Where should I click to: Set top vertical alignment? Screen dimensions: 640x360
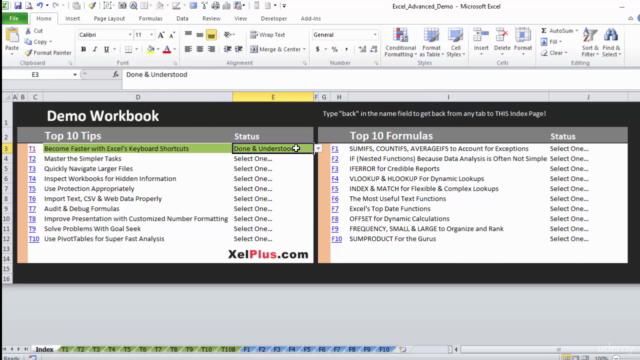click(188, 35)
